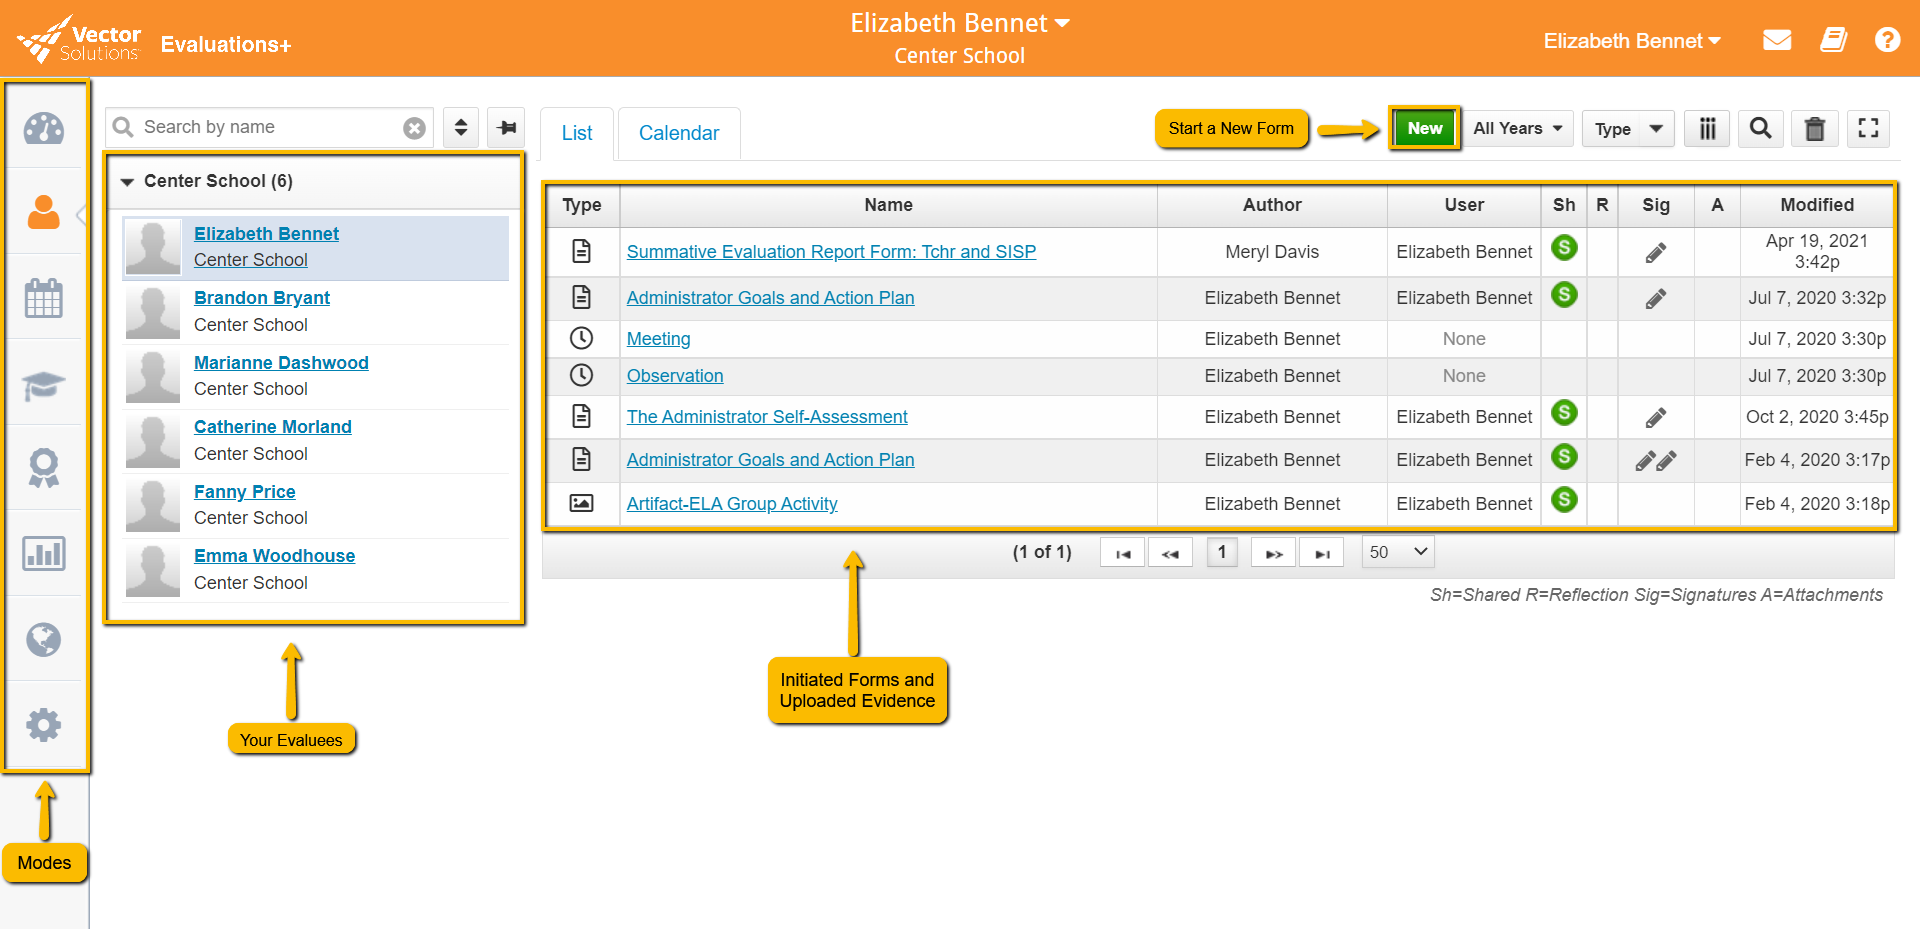Click the award ribbon sidebar icon

[44, 467]
